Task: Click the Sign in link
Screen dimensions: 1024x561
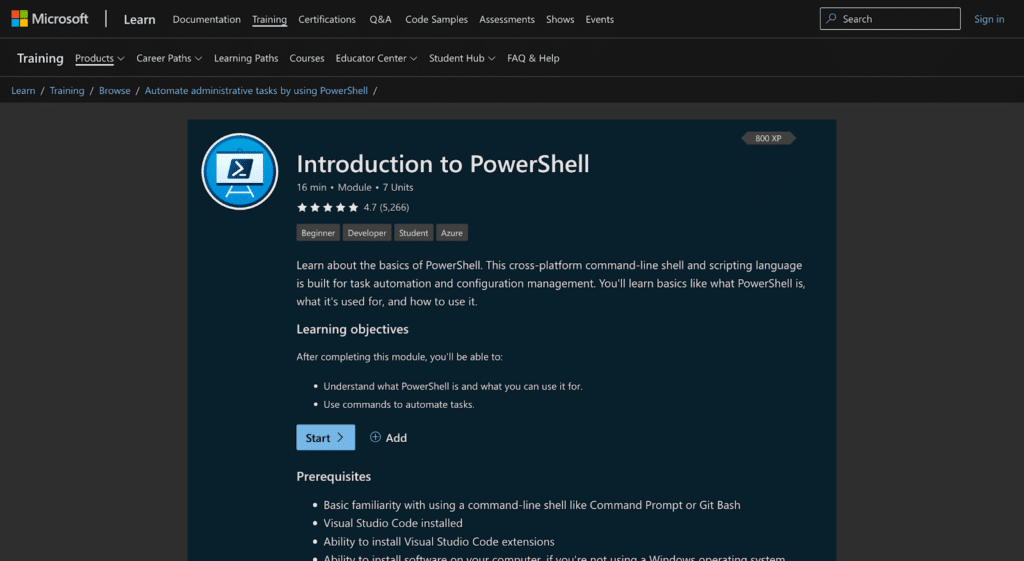Action: 989,19
